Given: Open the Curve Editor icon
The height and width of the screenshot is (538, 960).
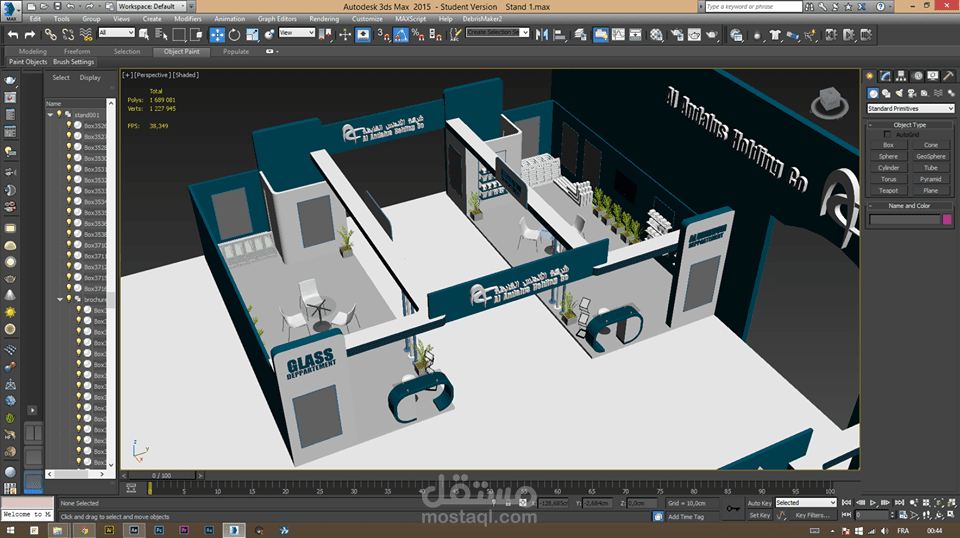Looking at the screenshot, I should point(618,35).
